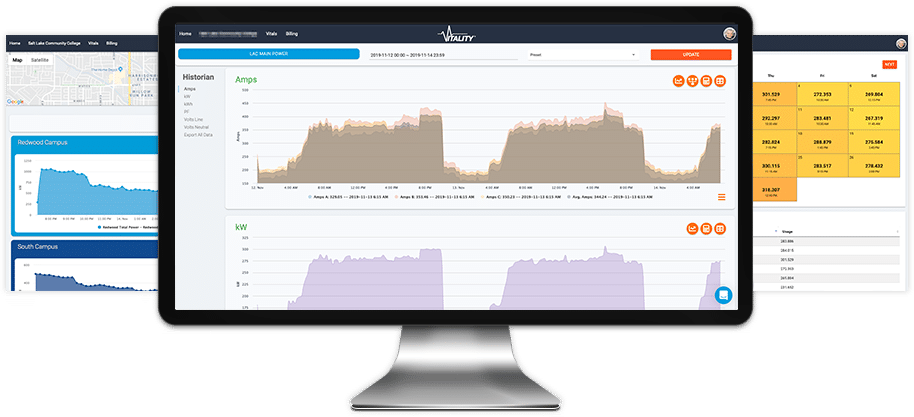Open the Amps chart hamburger menu
This screenshot has height=417, width=914.
(721, 197)
